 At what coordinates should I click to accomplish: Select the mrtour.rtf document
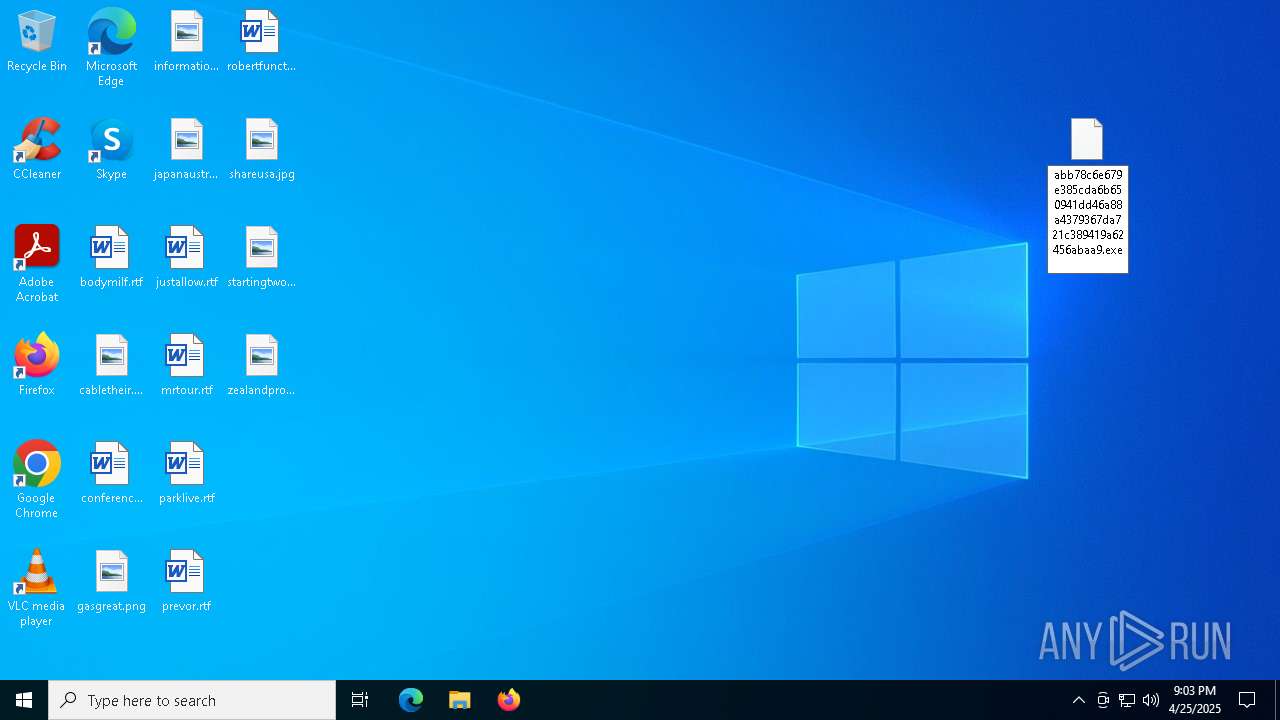pyautogui.click(x=186, y=366)
